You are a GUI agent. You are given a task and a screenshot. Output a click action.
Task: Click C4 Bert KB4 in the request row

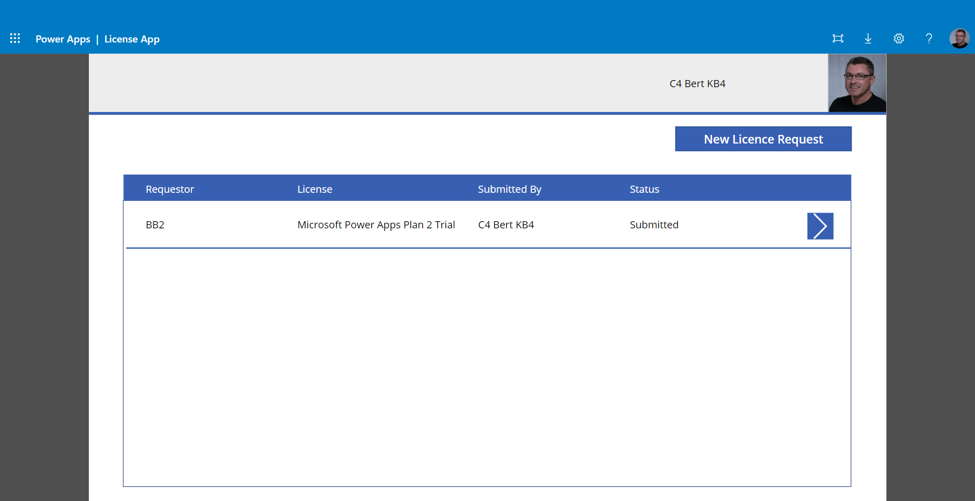click(506, 225)
